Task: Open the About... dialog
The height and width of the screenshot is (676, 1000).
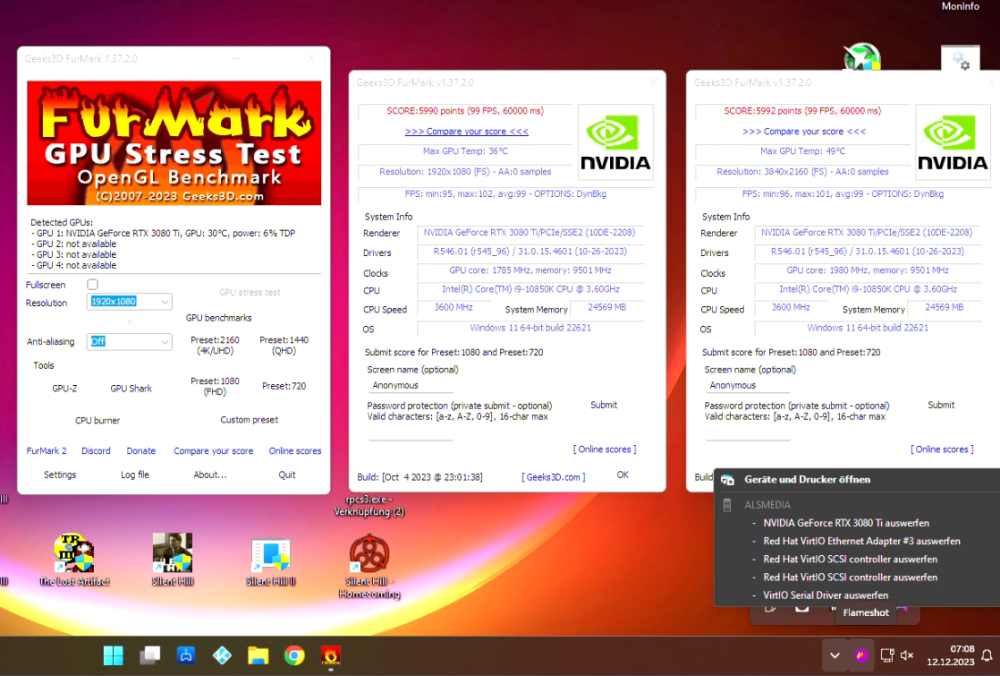Action: click(210, 474)
